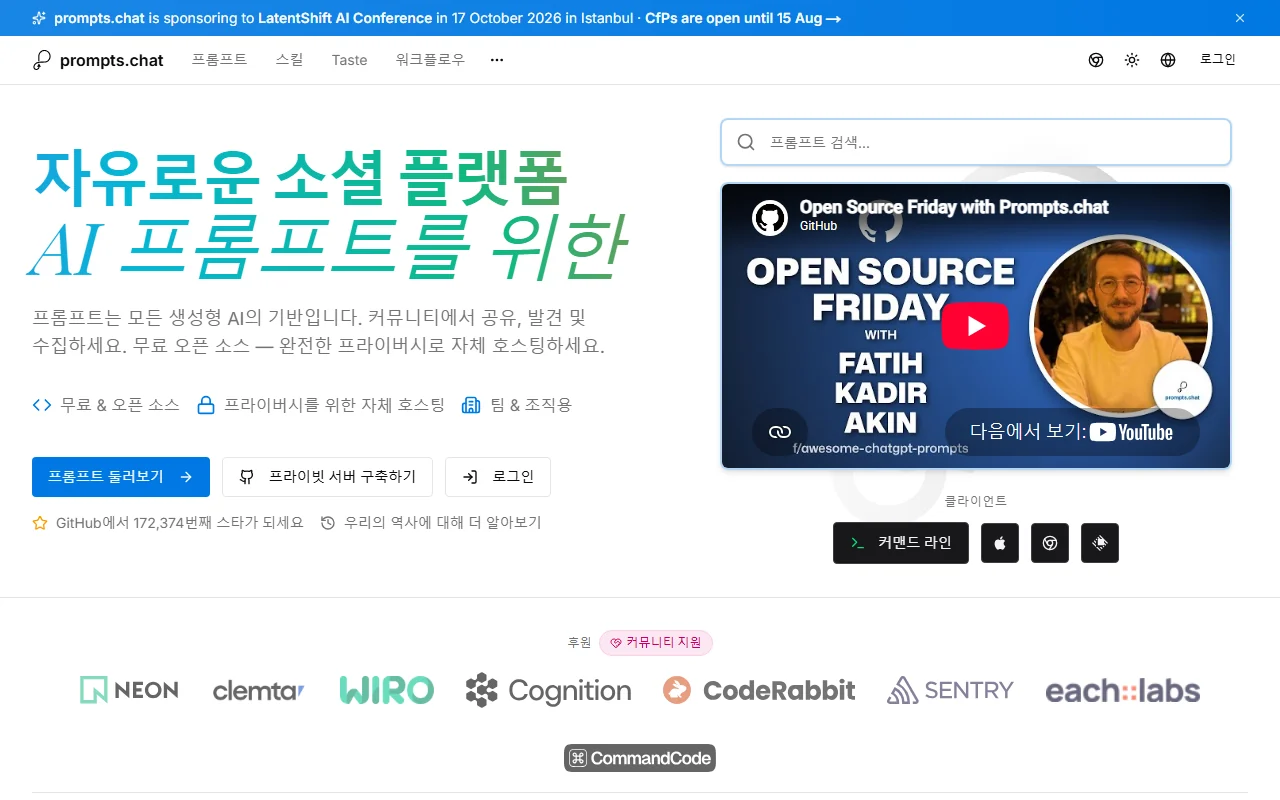1280x800 pixels.
Task: Open the '다음에서 보기 YouTube' button
Action: [x=1072, y=432]
